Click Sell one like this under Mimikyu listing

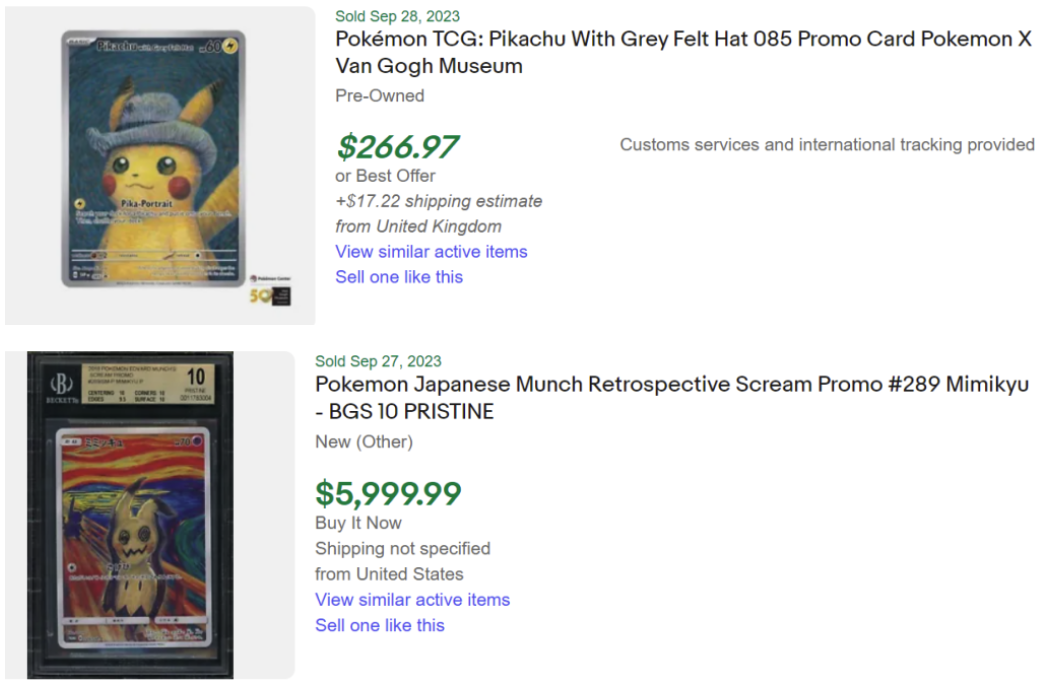379,625
